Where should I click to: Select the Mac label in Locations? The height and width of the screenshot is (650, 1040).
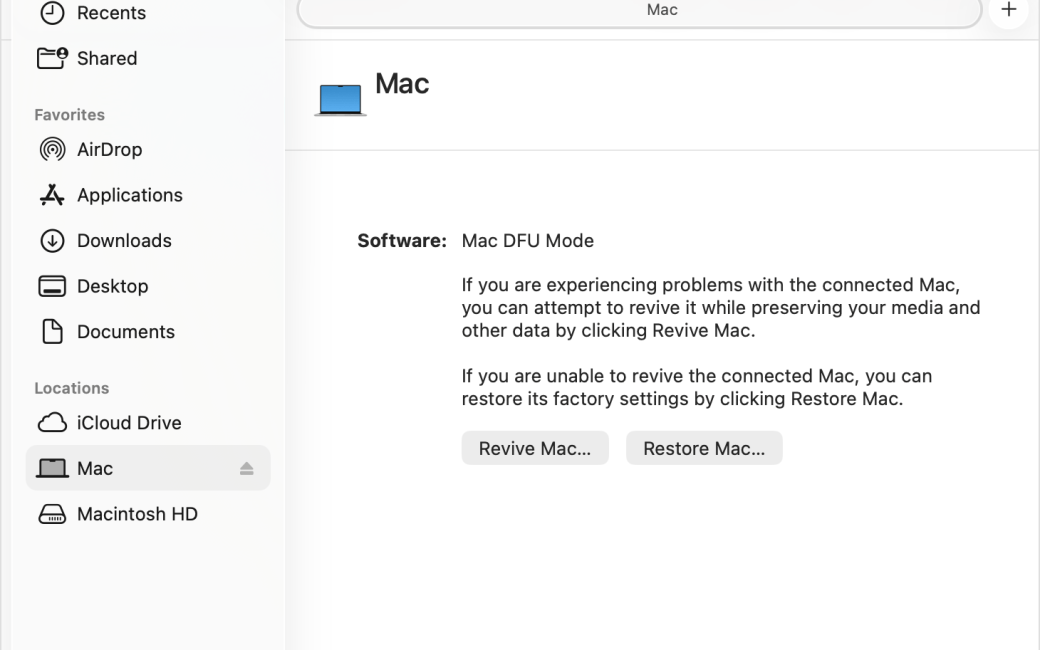point(95,468)
